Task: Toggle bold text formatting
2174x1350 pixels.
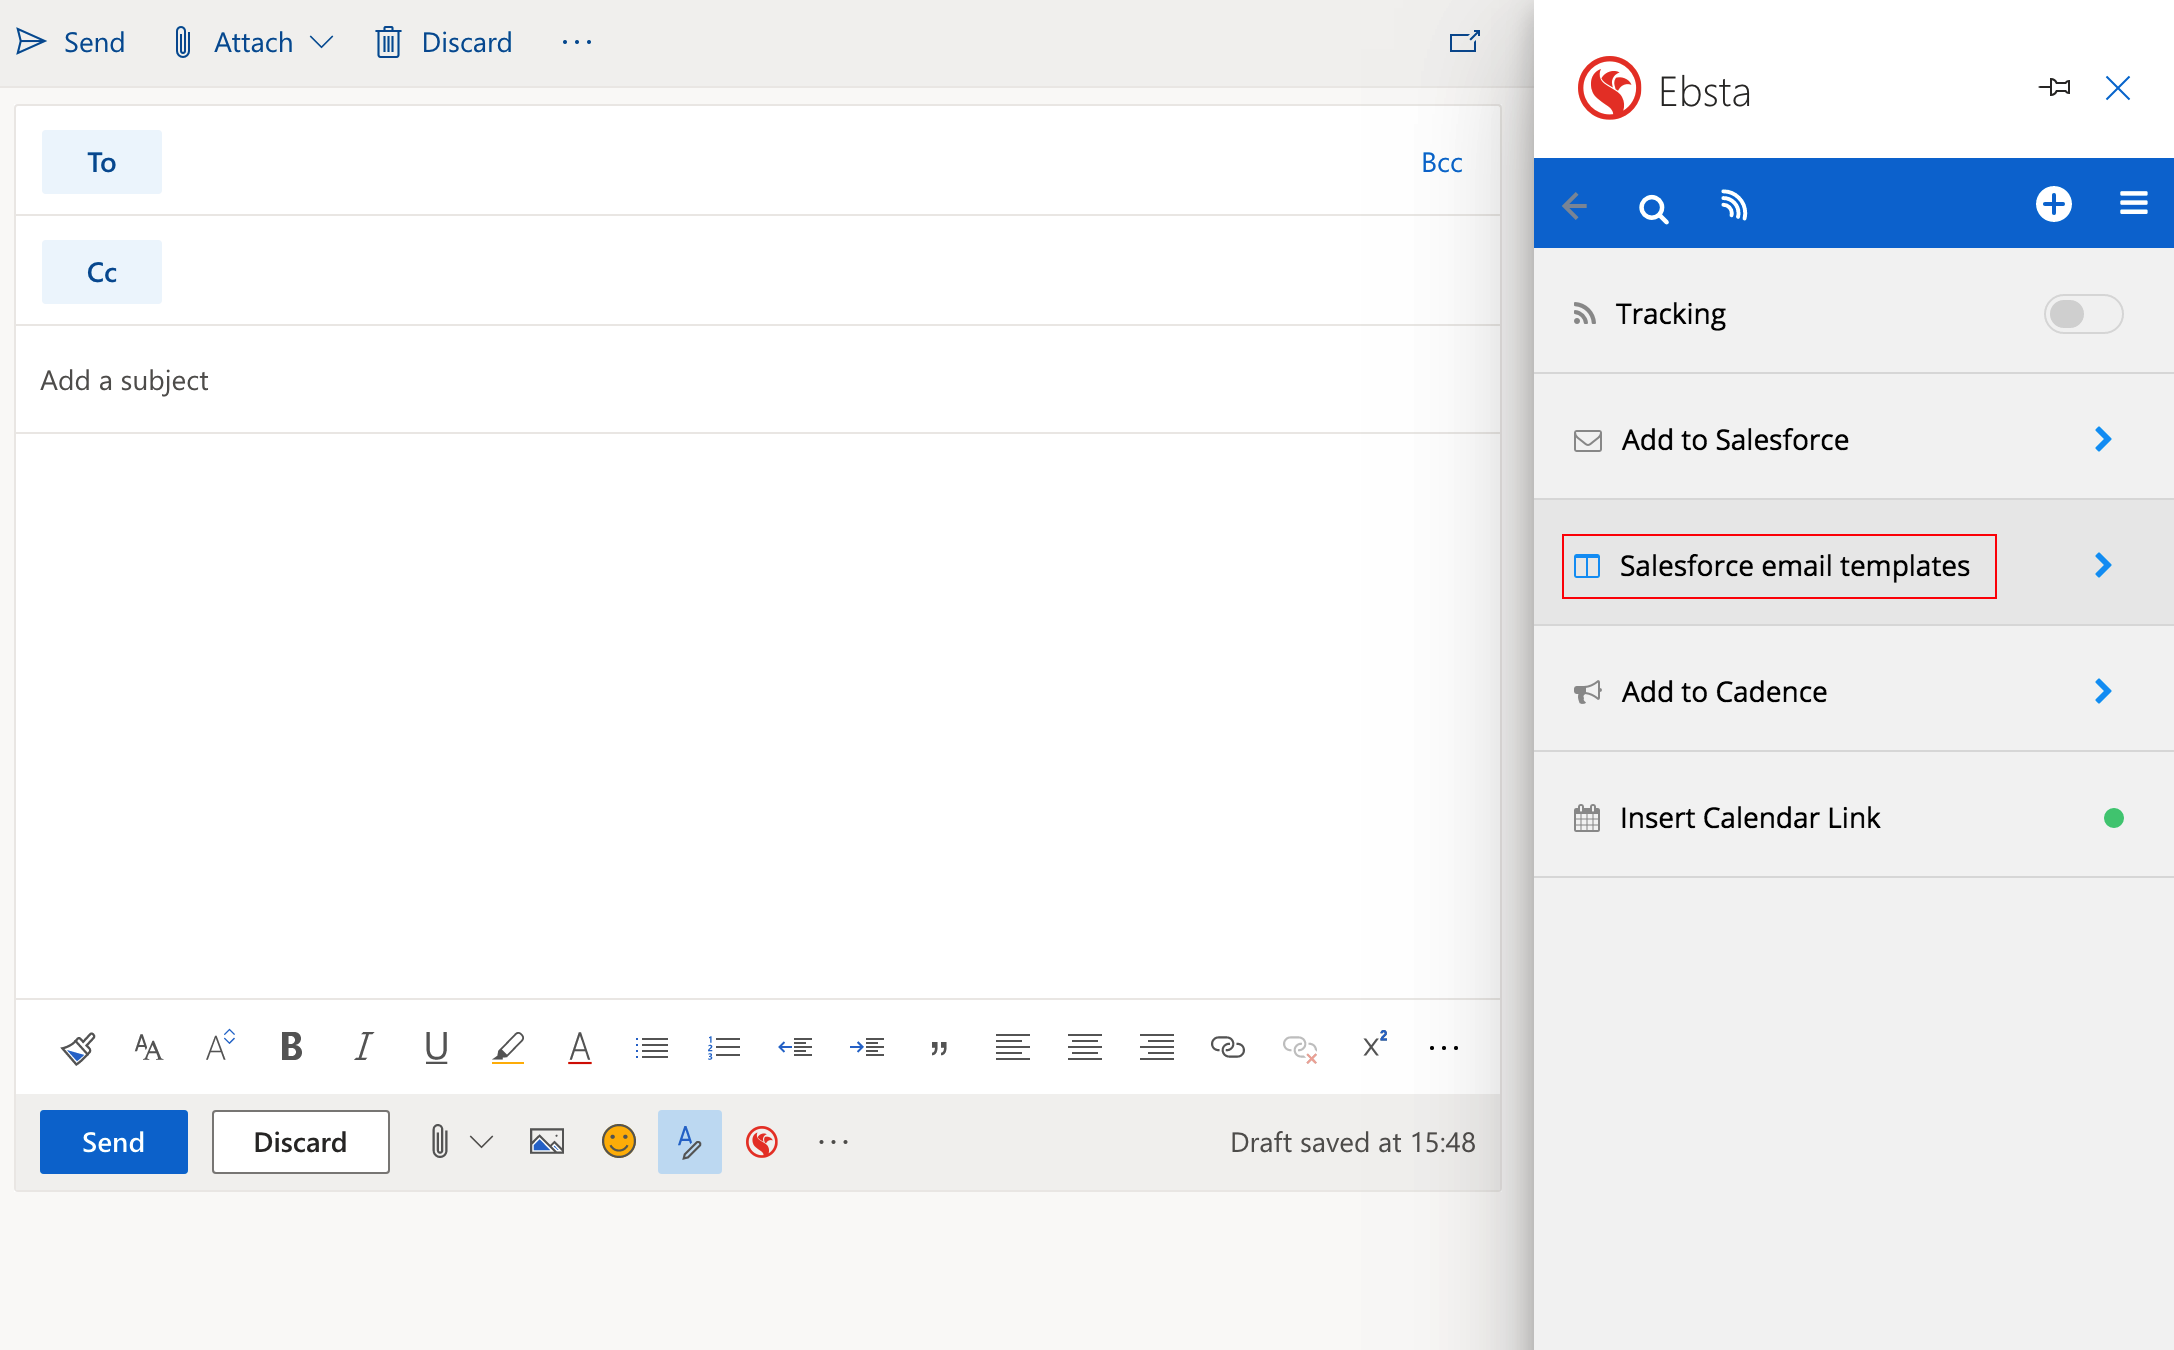Action: (x=291, y=1047)
